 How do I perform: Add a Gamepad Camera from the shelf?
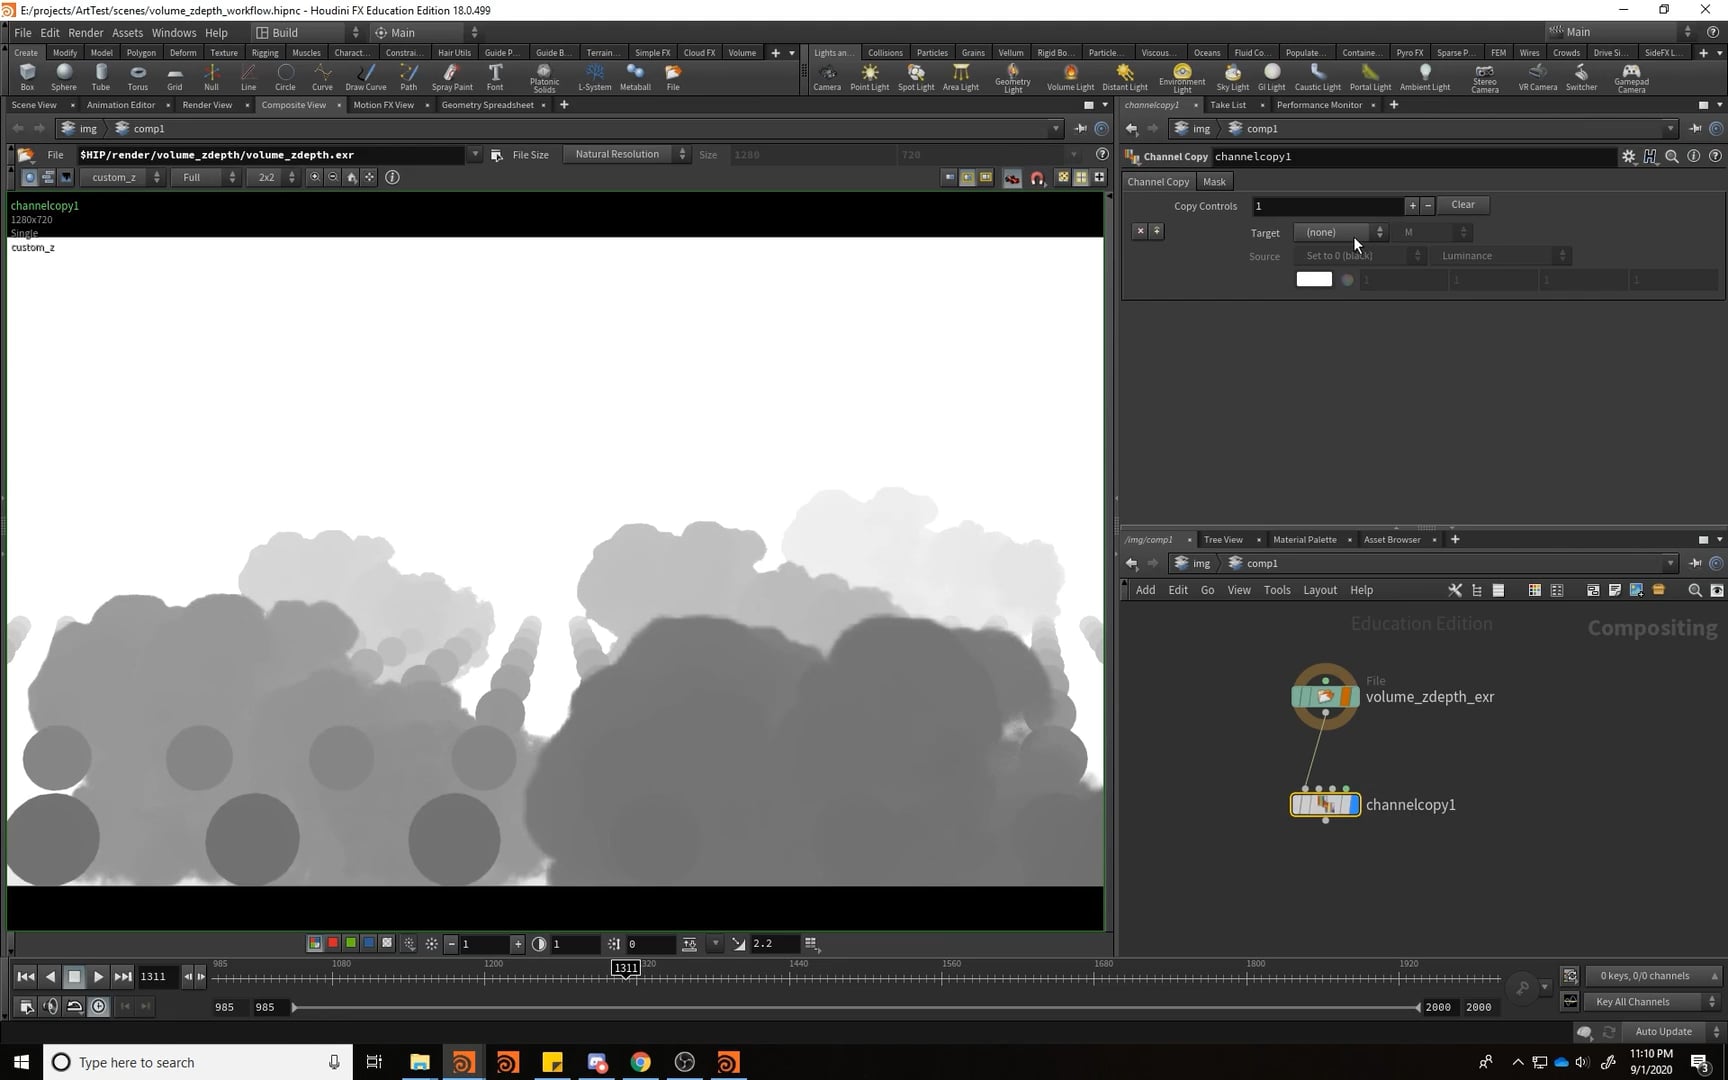1631,78
